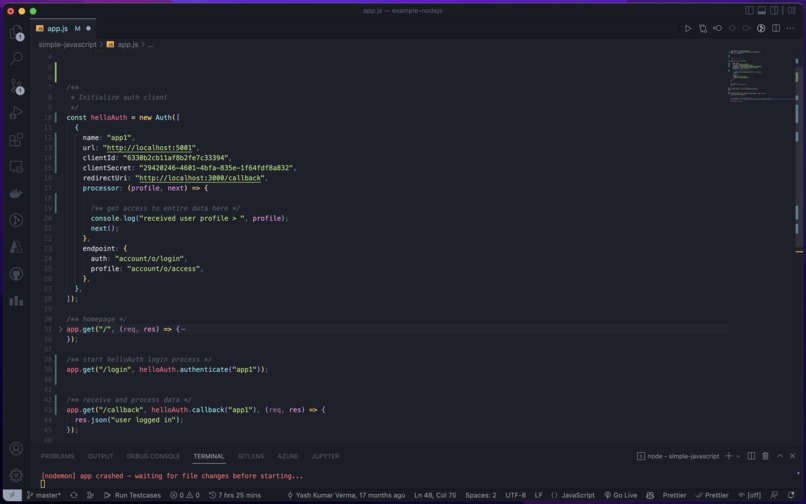Viewport: 806px width, 504px height.
Task: Toggle the primary side bar layout icon
Action: (x=749, y=10)
